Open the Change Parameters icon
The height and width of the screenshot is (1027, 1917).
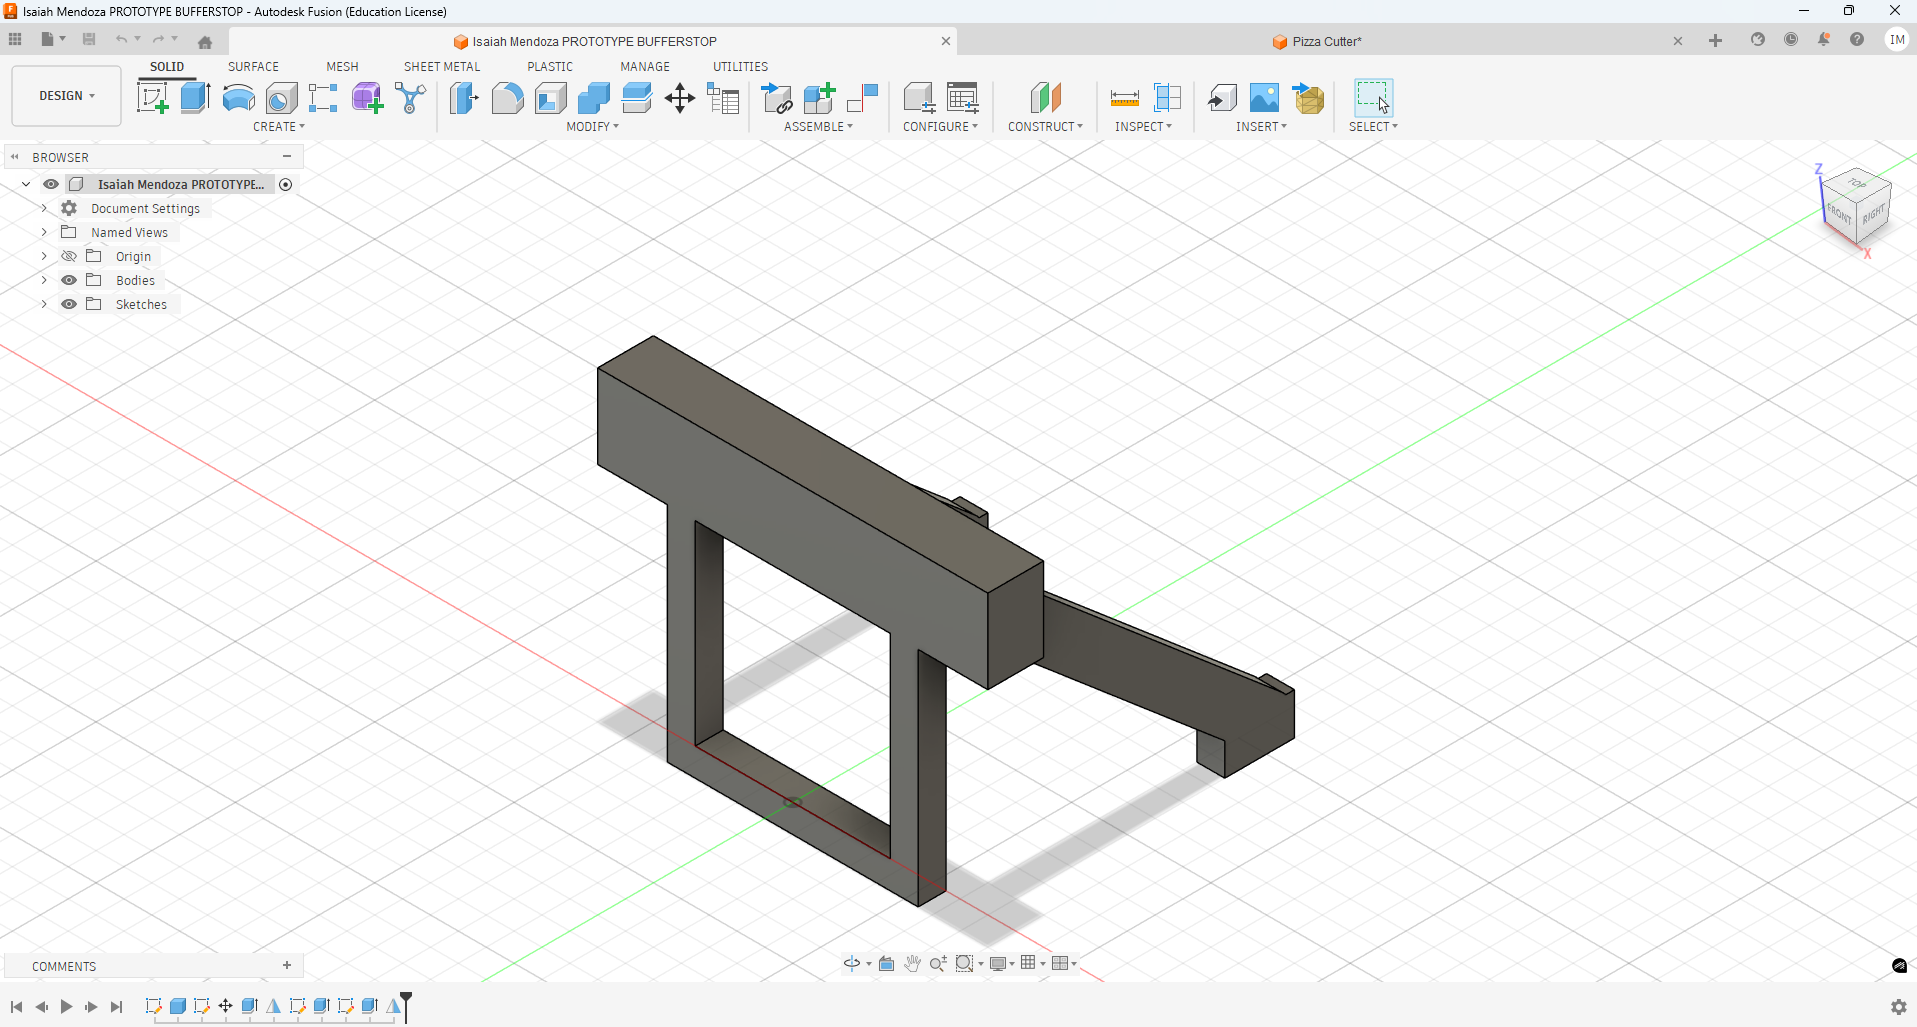(x=723, y=98)
